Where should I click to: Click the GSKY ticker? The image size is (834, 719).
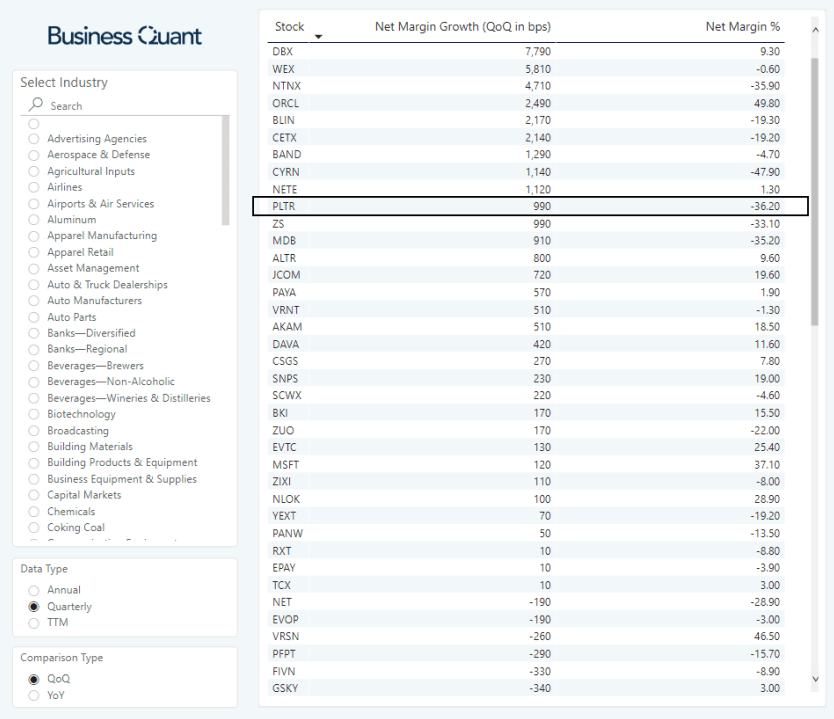pos(285,688)
